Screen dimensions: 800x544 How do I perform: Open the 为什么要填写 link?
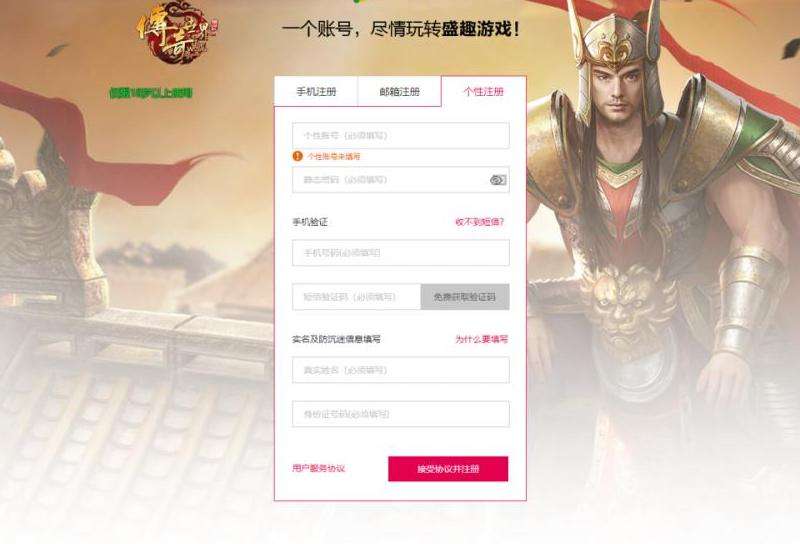click(482, 339)
